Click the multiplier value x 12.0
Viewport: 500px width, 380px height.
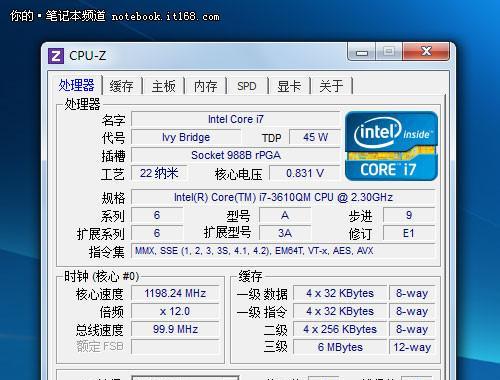[175, 311]
